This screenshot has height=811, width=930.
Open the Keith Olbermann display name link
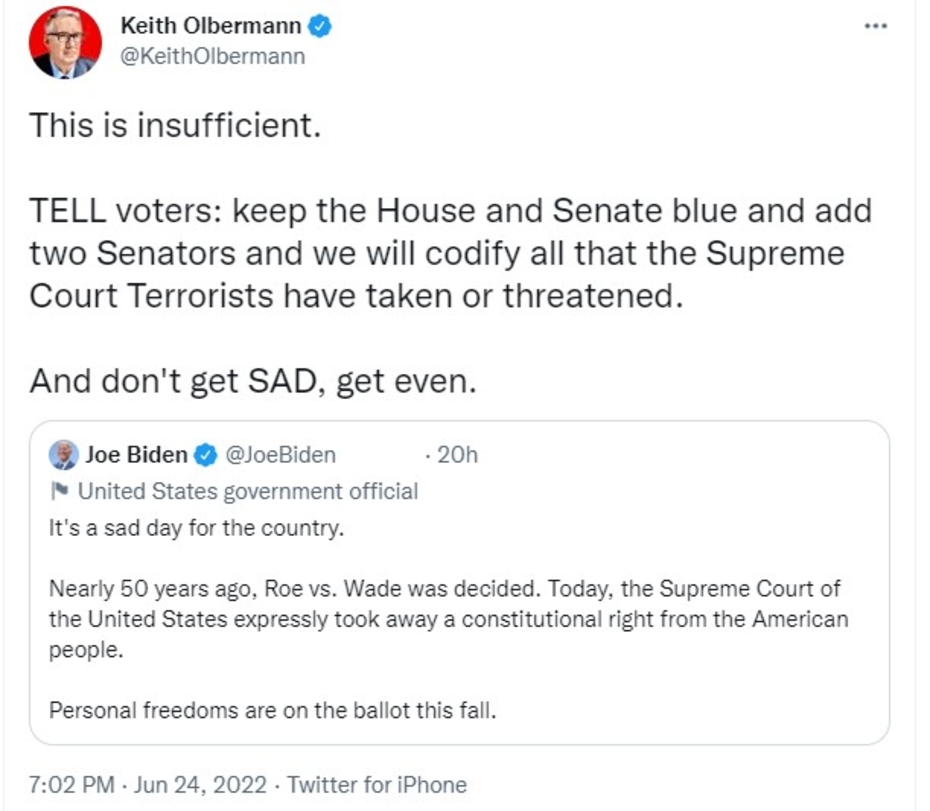coord(211,27)
